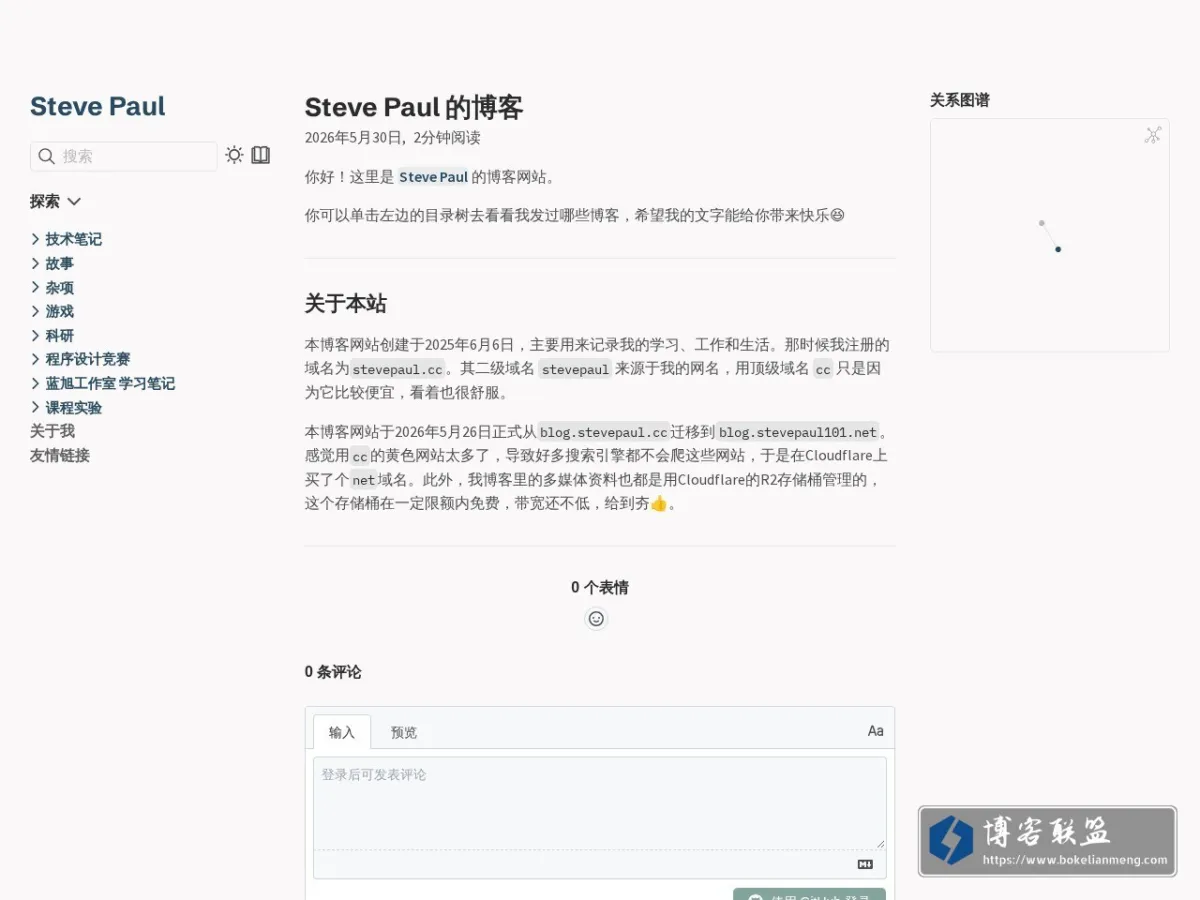Click the GitHub login button
The height and width of the screenshot is (900, 1200).
(x=809, y=894)
